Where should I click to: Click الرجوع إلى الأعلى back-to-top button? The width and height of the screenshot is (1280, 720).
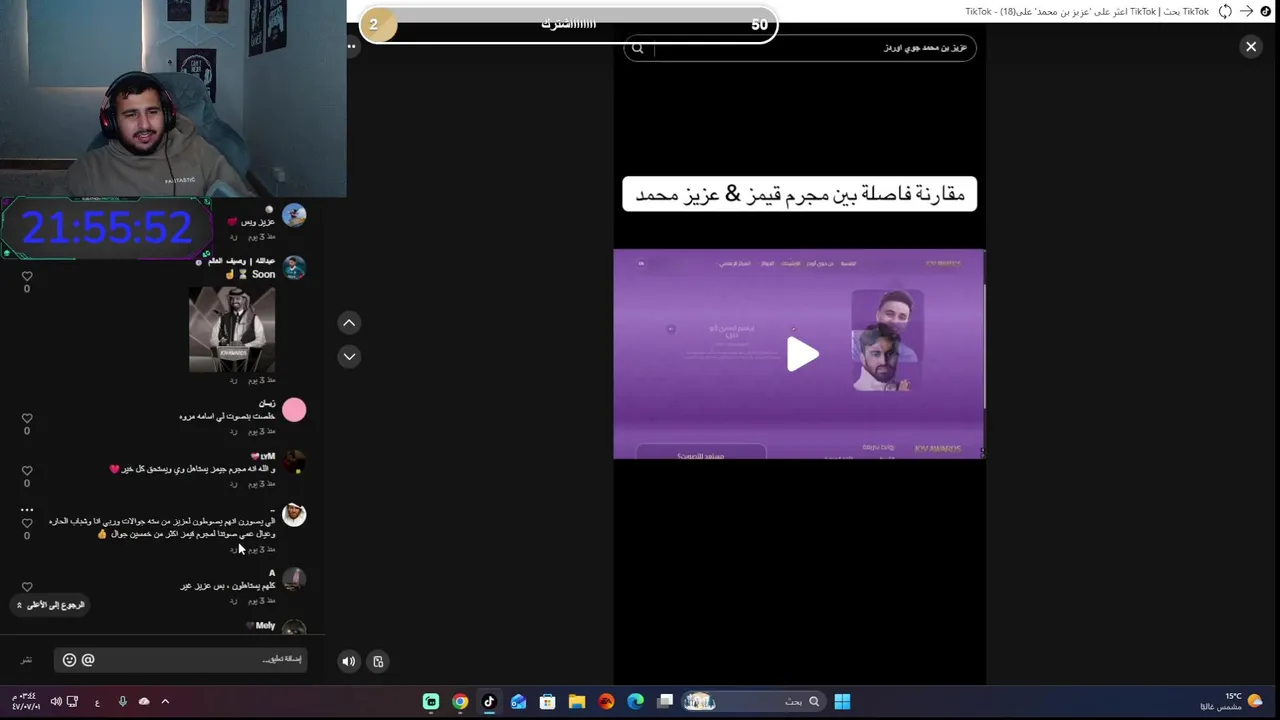[51, 605]
